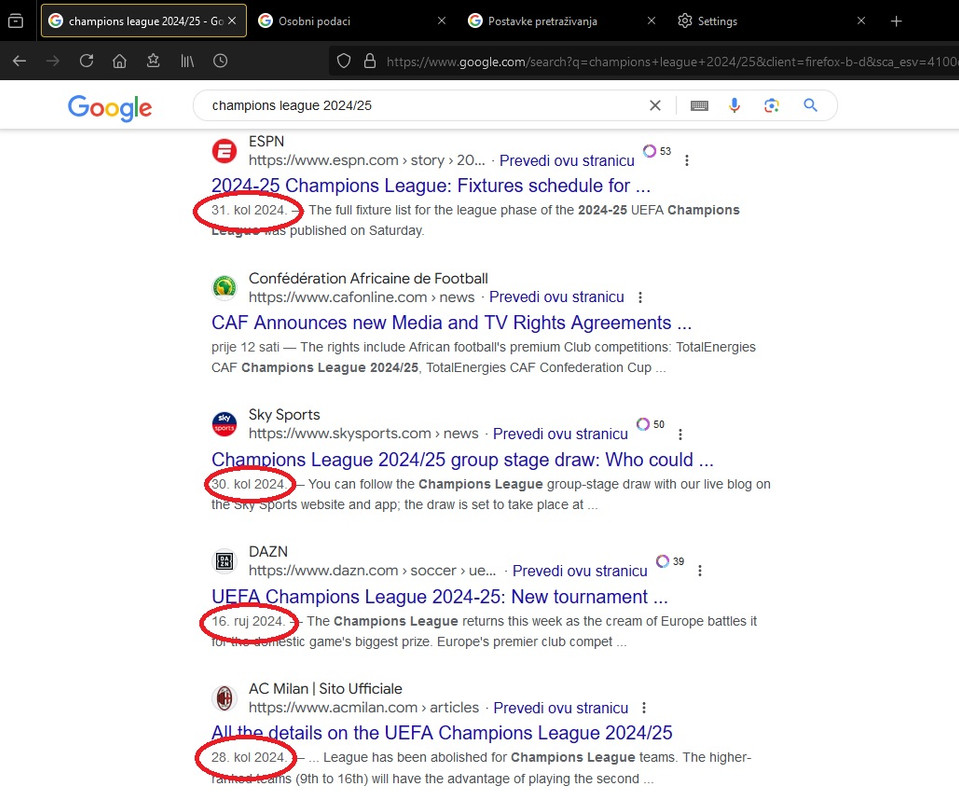The image size is (959, 800).
Task: Open the tab overview icon at top-left
Action: click(16, 21)
